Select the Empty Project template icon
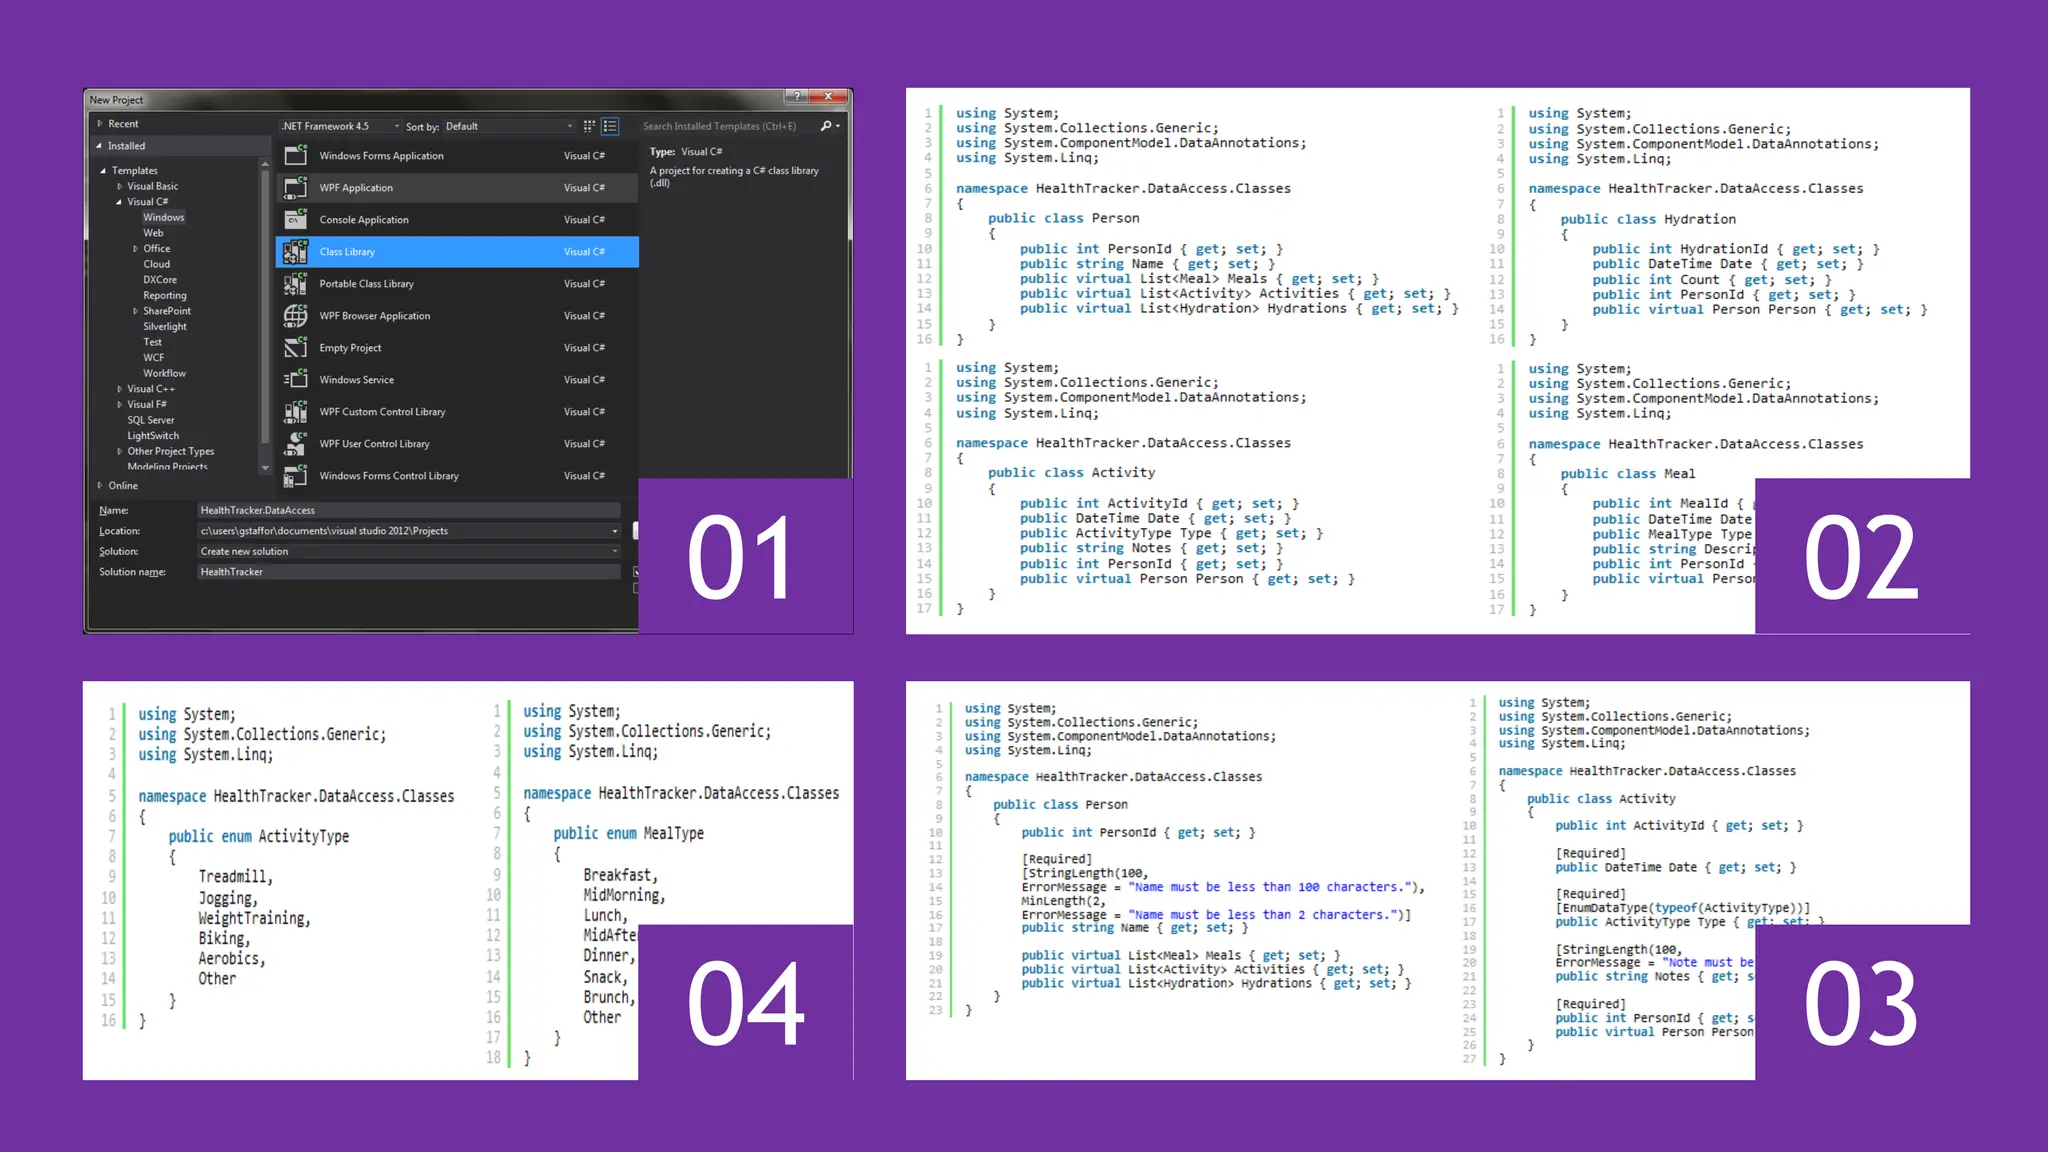 tap(295, 348)
